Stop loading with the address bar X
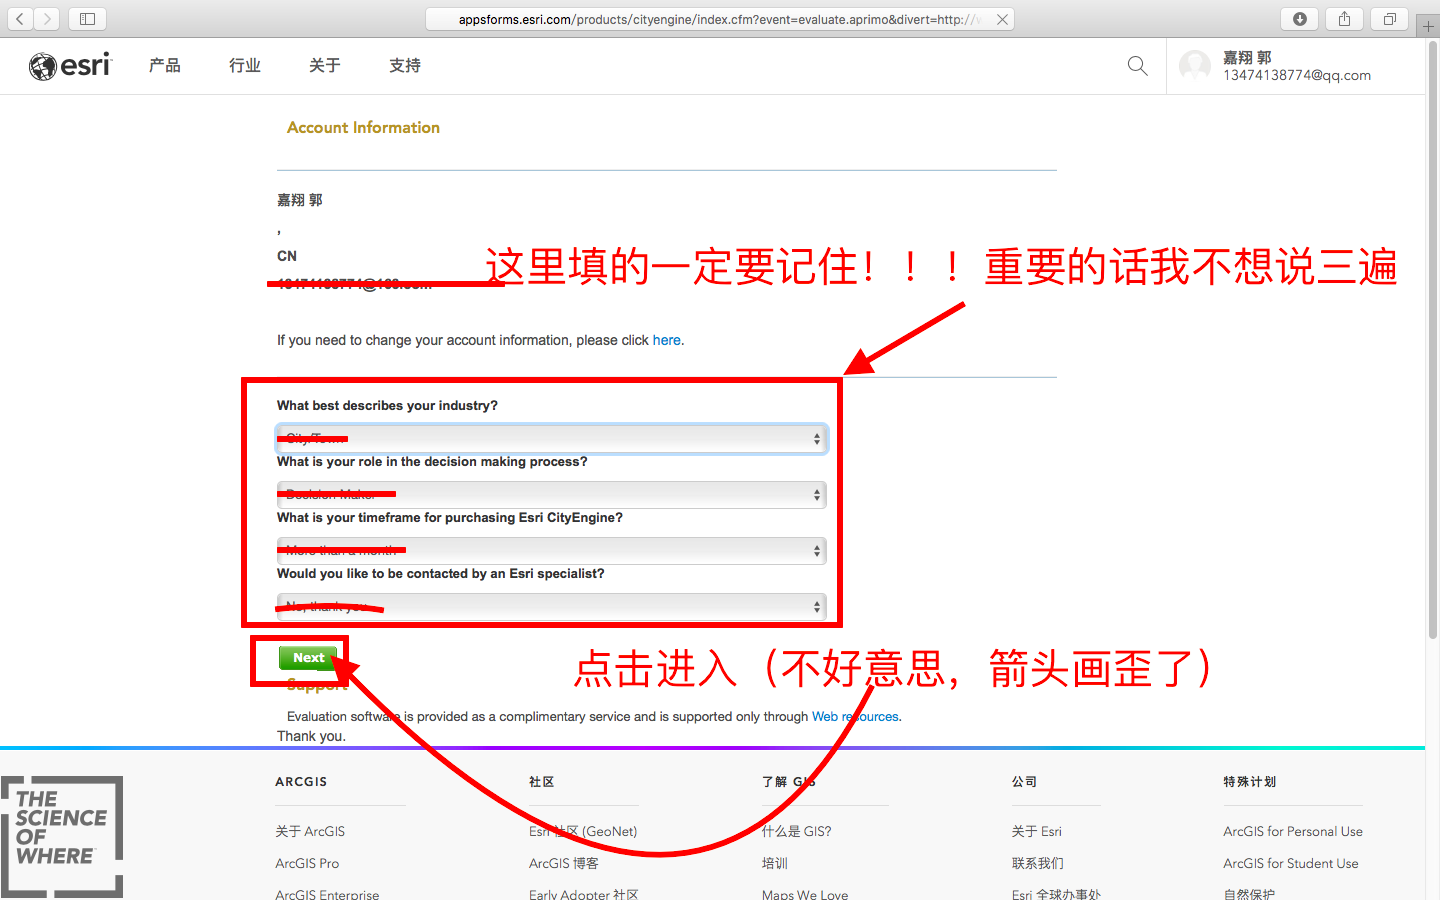Image resolution: width=1440 pixels, height=900 pixels. [1002, 19]
